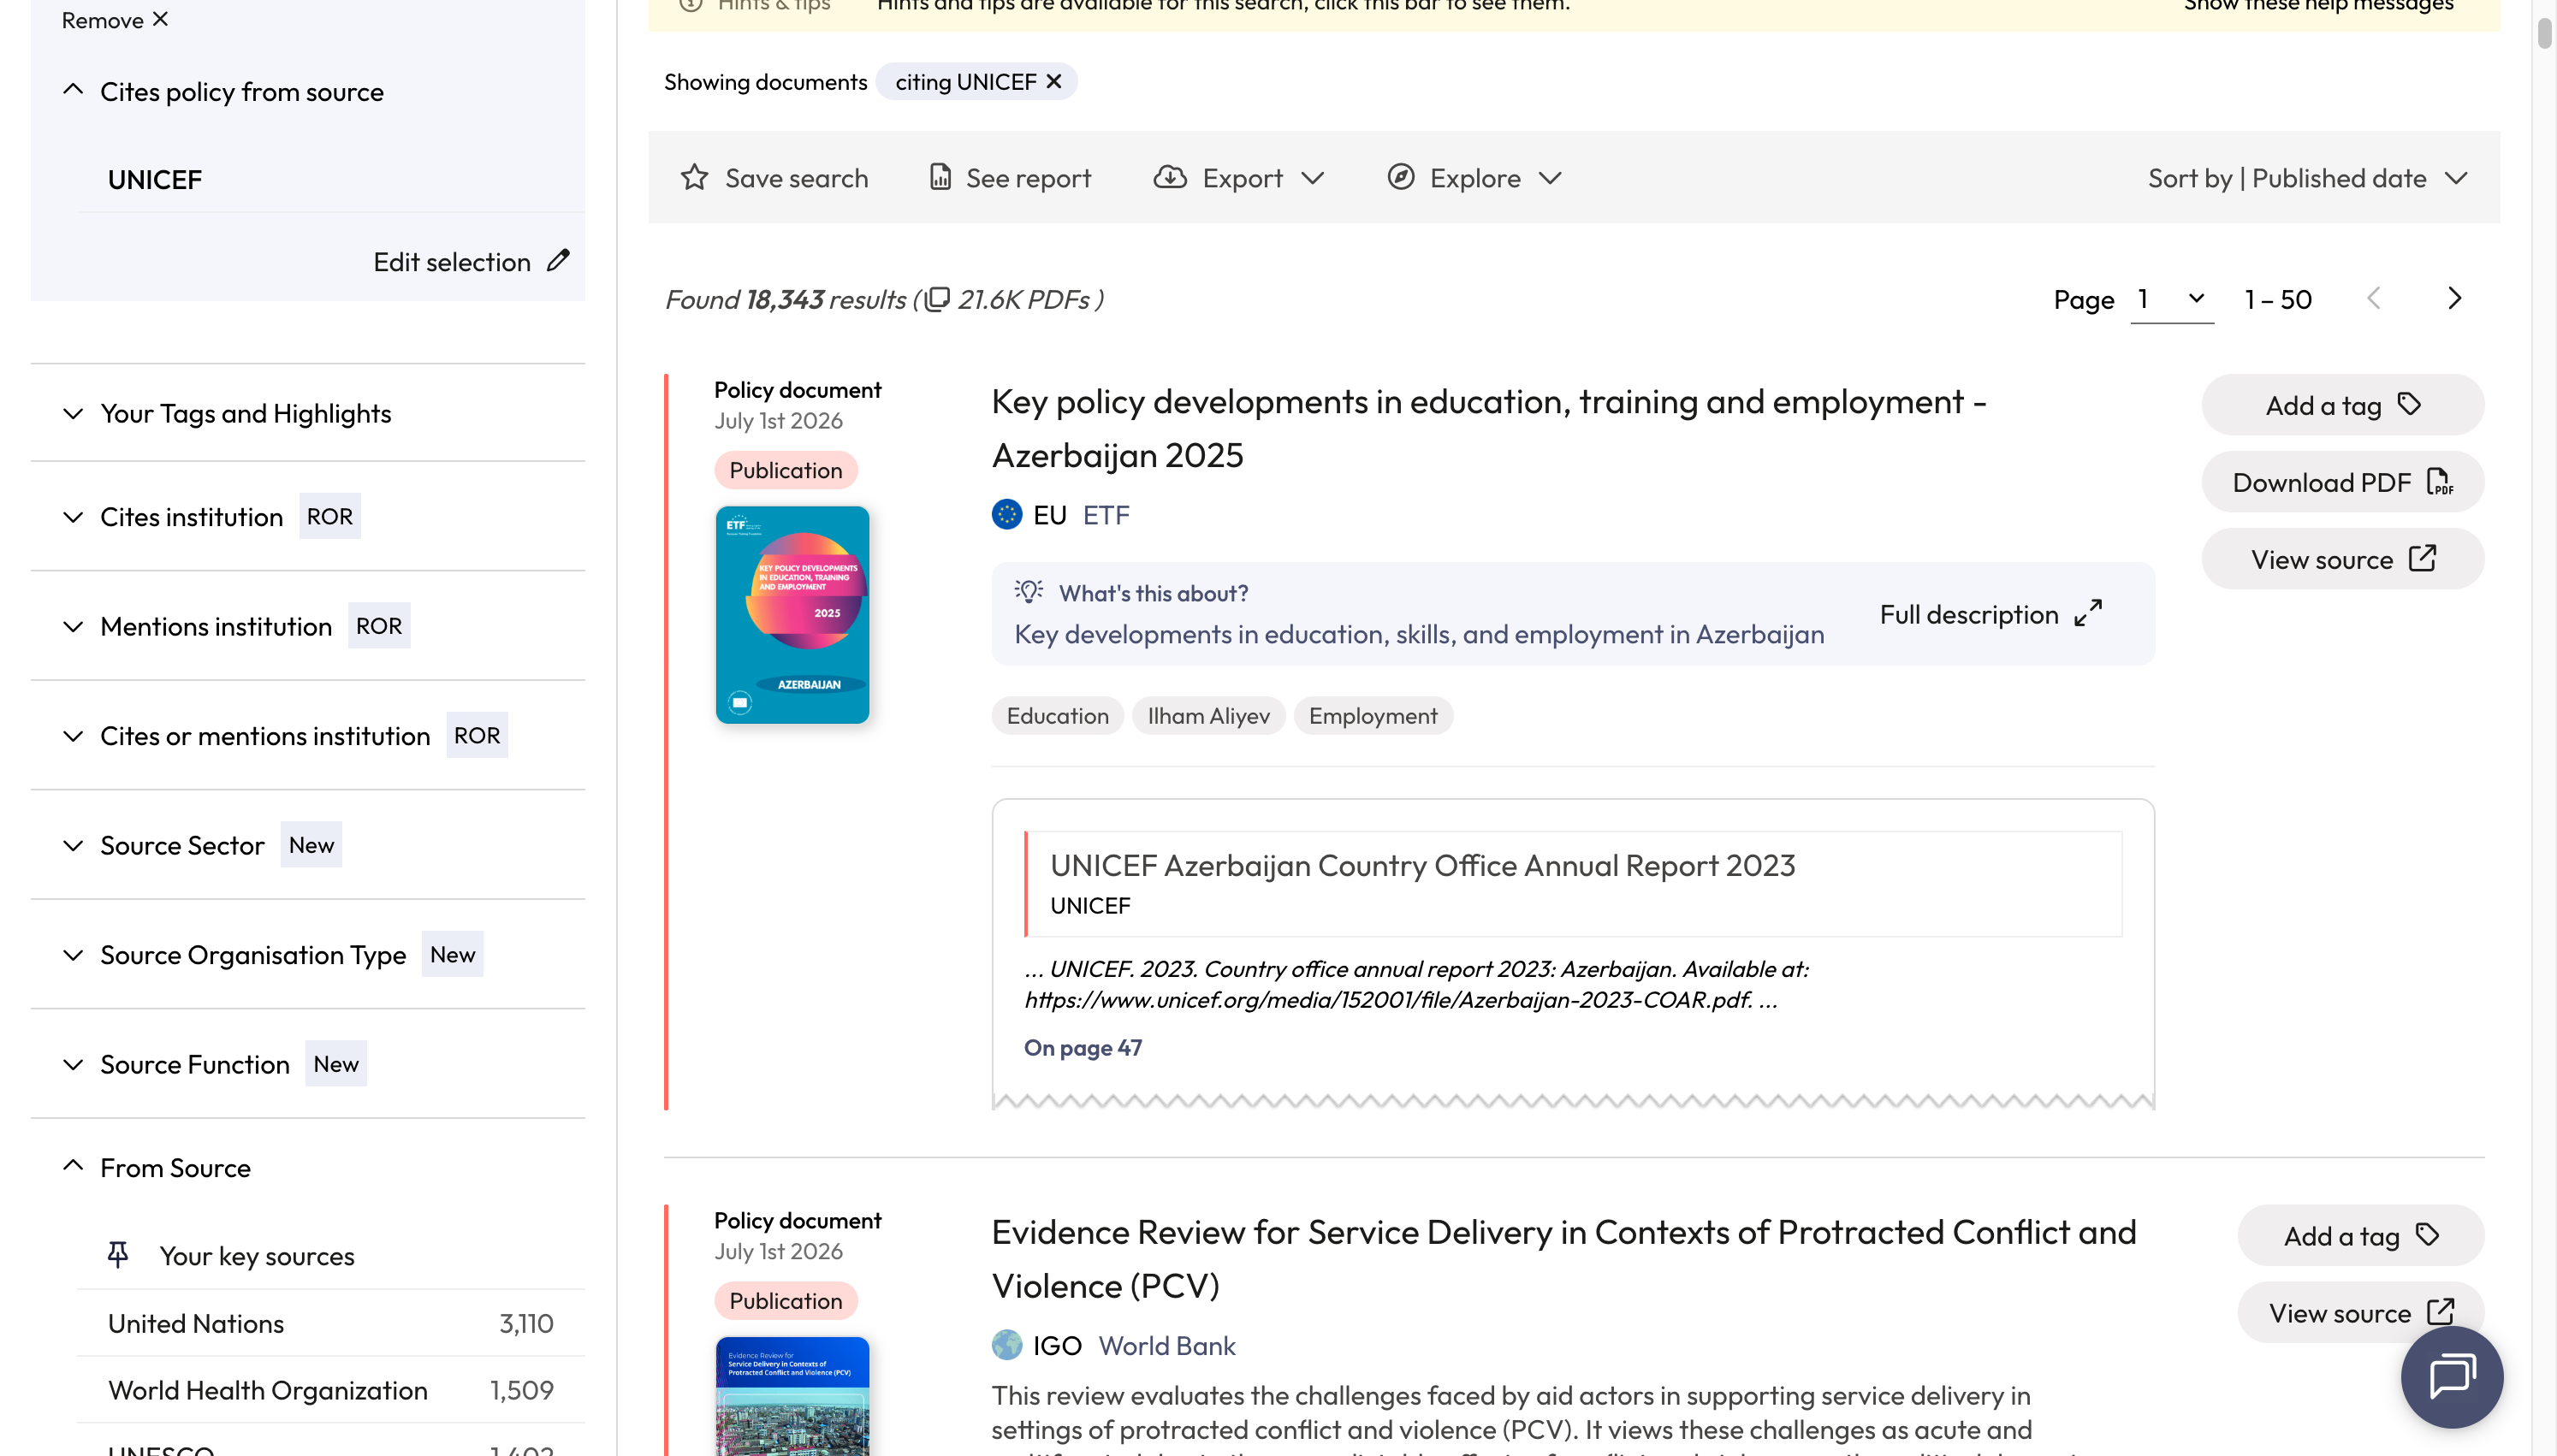Open the Sort by Published date dropdown
The height and width of the screenshot is (1456, 2557).
pos(2307,178)
